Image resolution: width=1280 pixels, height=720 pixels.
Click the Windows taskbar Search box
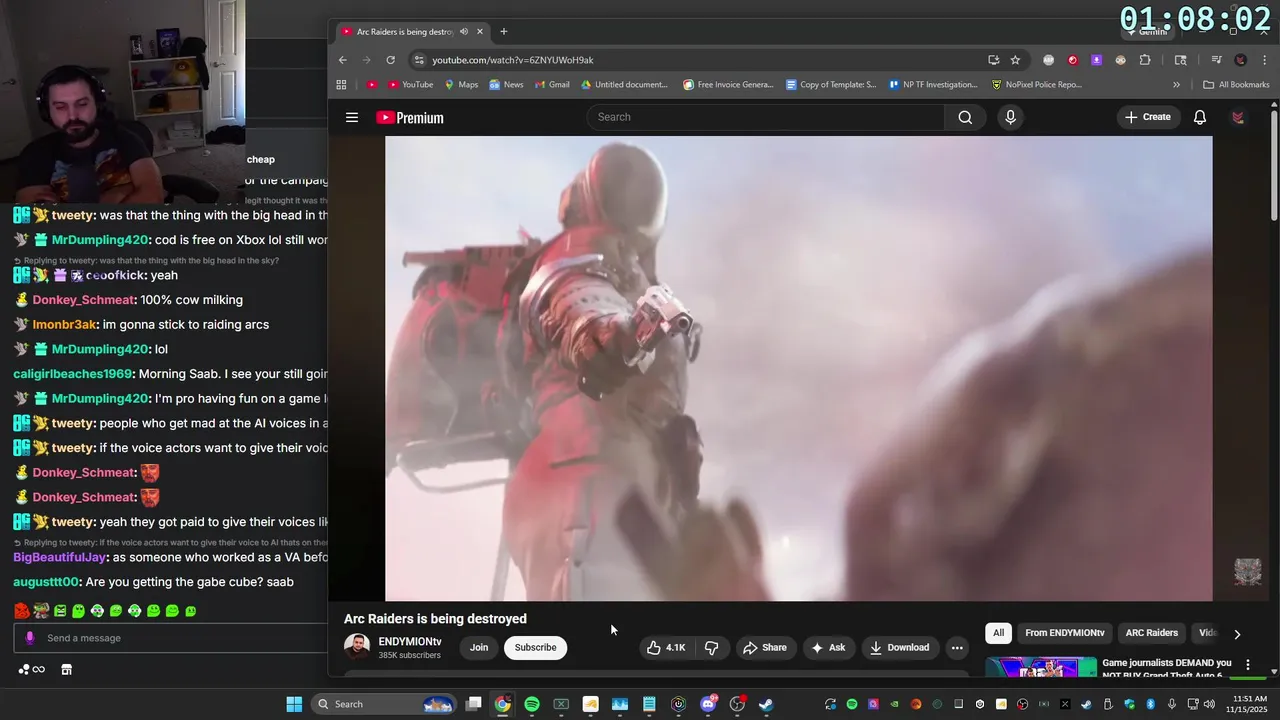[x=385, y=704]
